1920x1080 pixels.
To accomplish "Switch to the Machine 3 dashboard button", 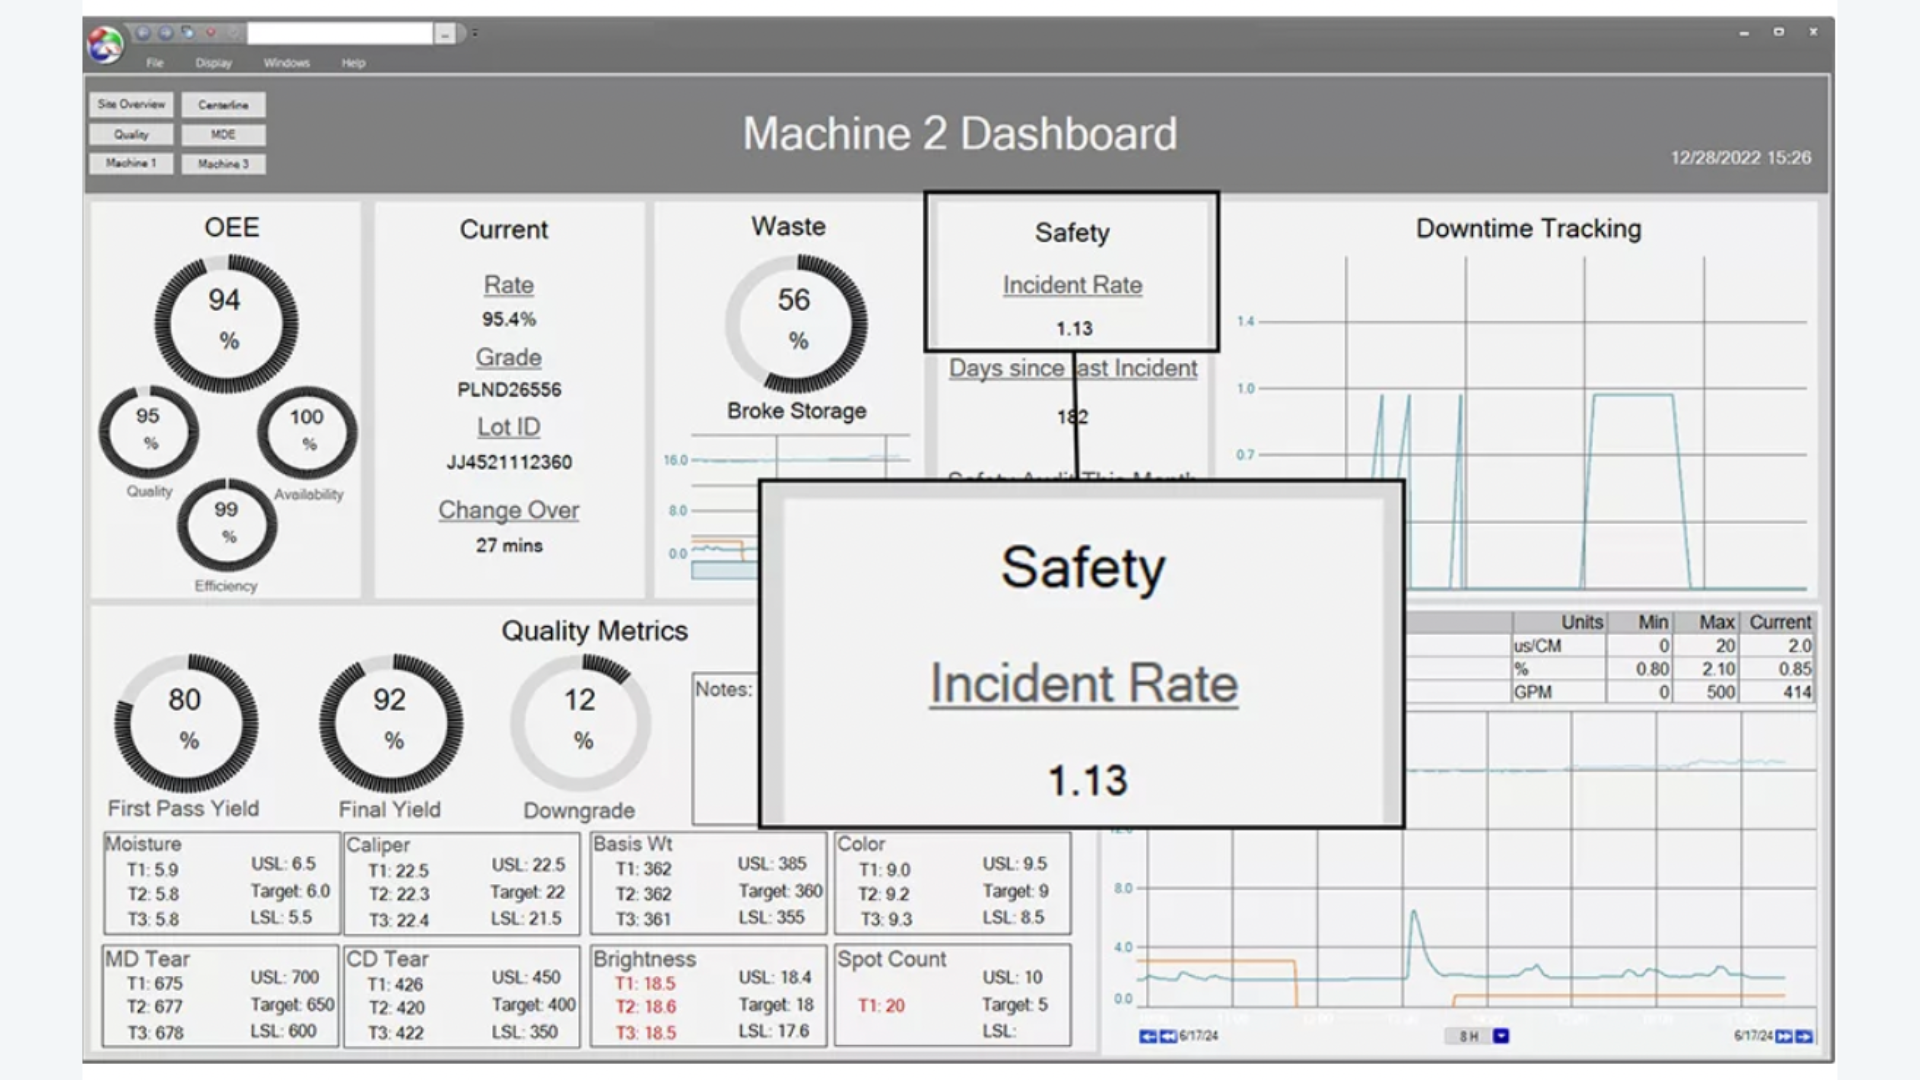I will (223, 164).
